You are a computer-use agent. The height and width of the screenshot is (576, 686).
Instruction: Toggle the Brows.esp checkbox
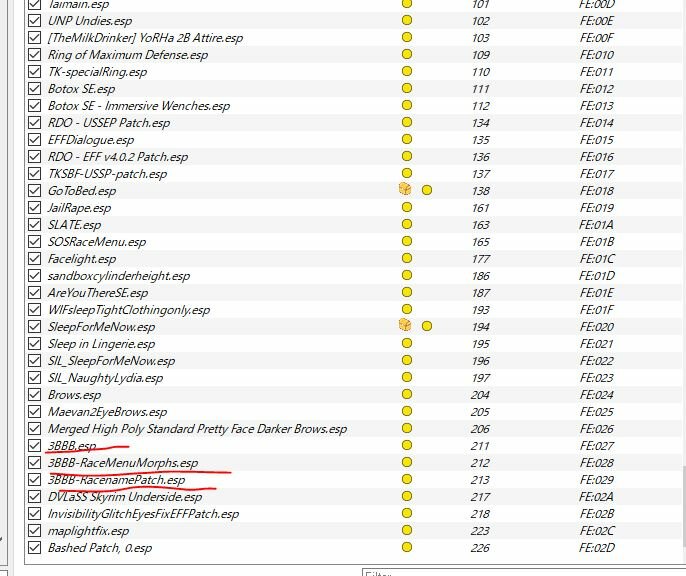click(x=34, y=394)
